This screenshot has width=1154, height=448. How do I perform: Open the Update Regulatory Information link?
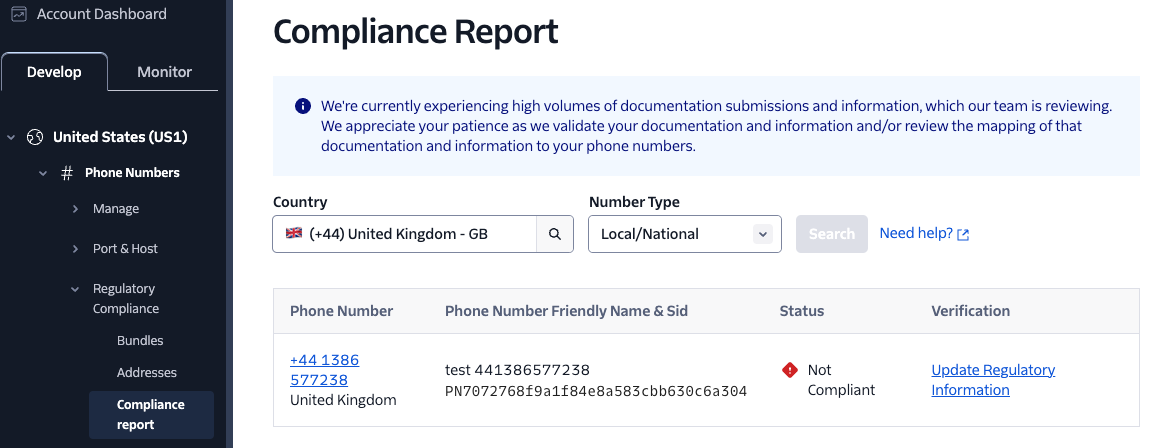tap(993, 380)
